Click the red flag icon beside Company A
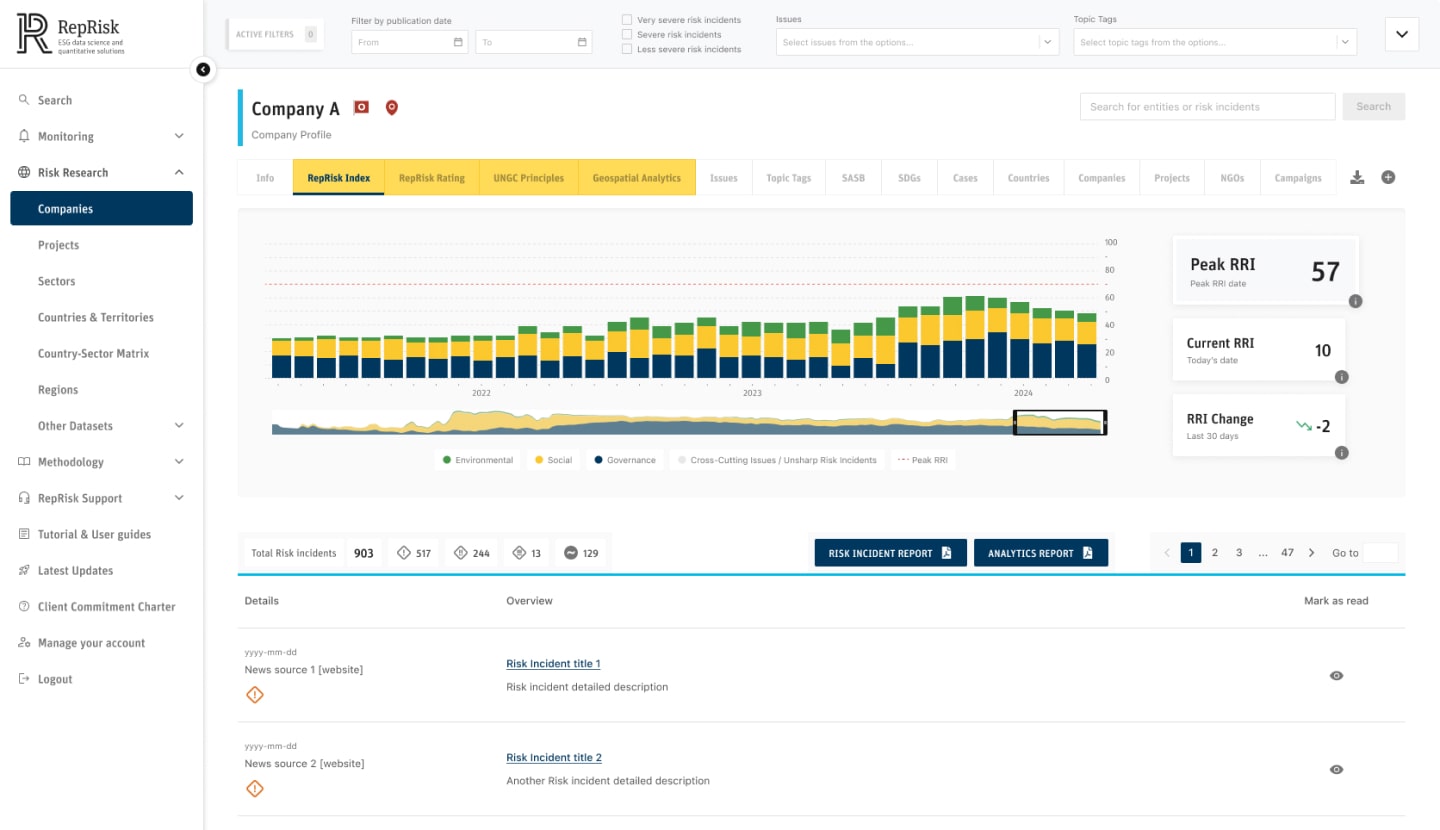 pyautogui.click(x=361, y=108)
